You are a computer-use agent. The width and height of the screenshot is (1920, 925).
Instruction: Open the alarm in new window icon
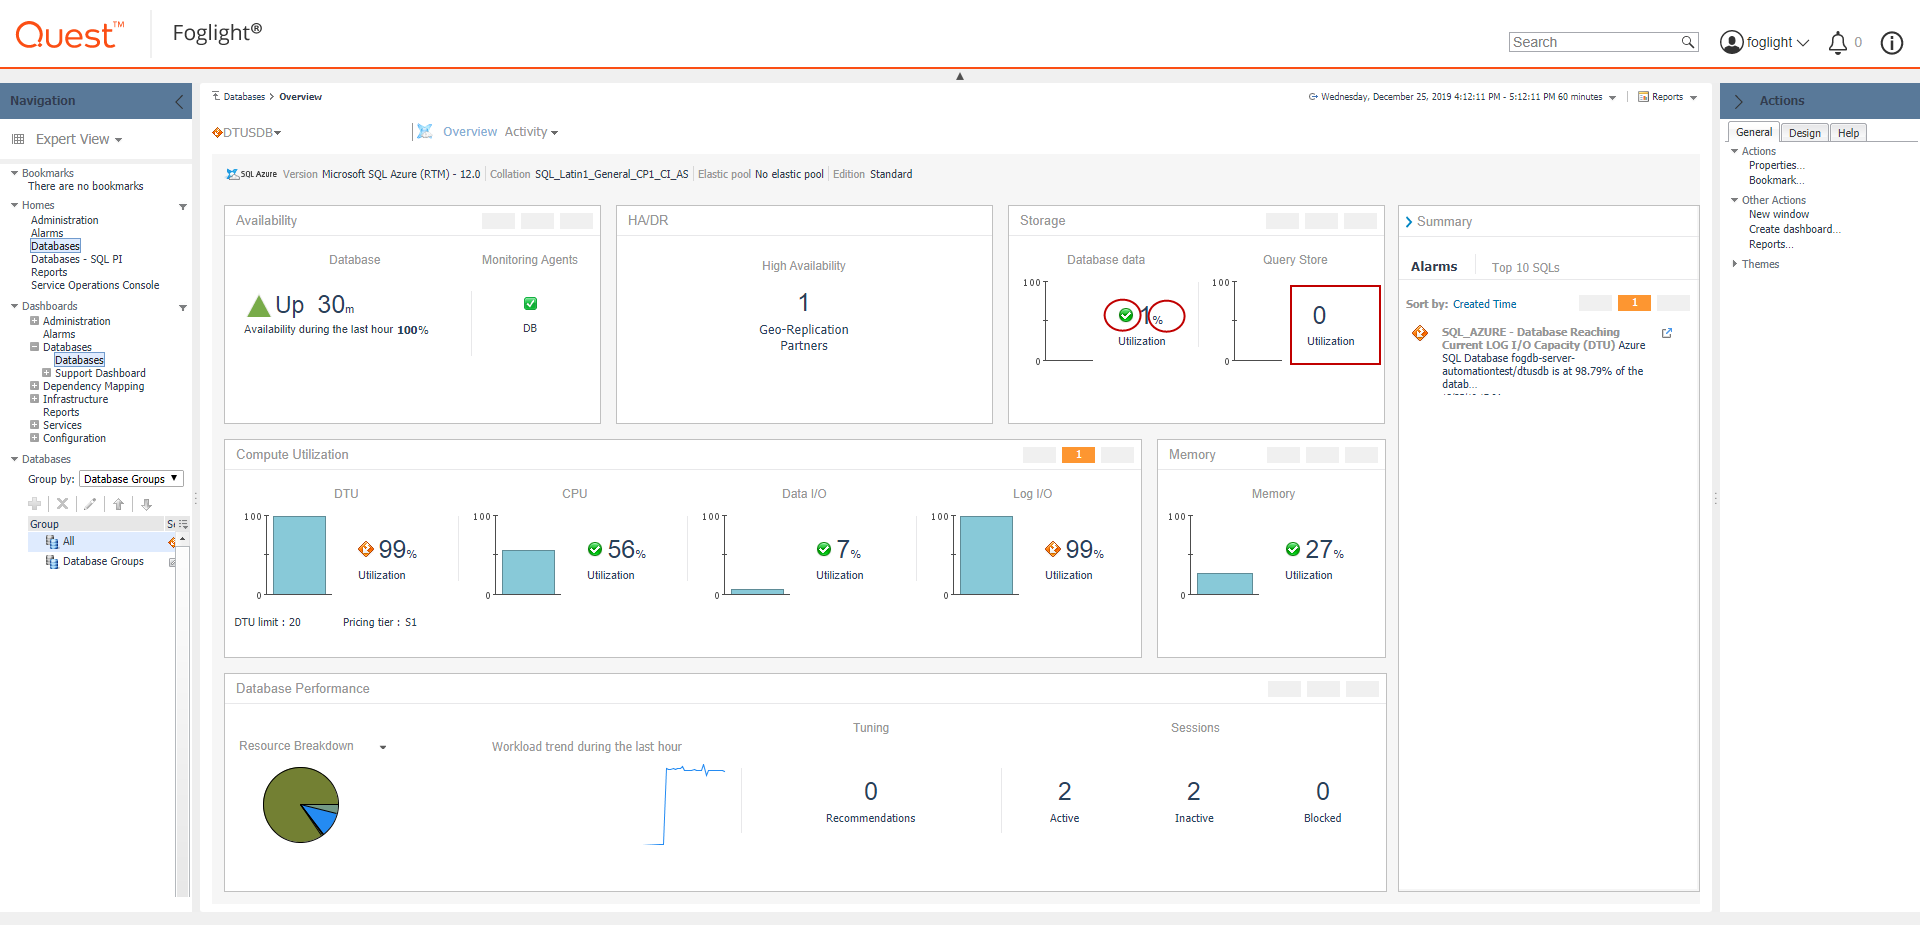pyautogui.click(x=1667, y=333)
